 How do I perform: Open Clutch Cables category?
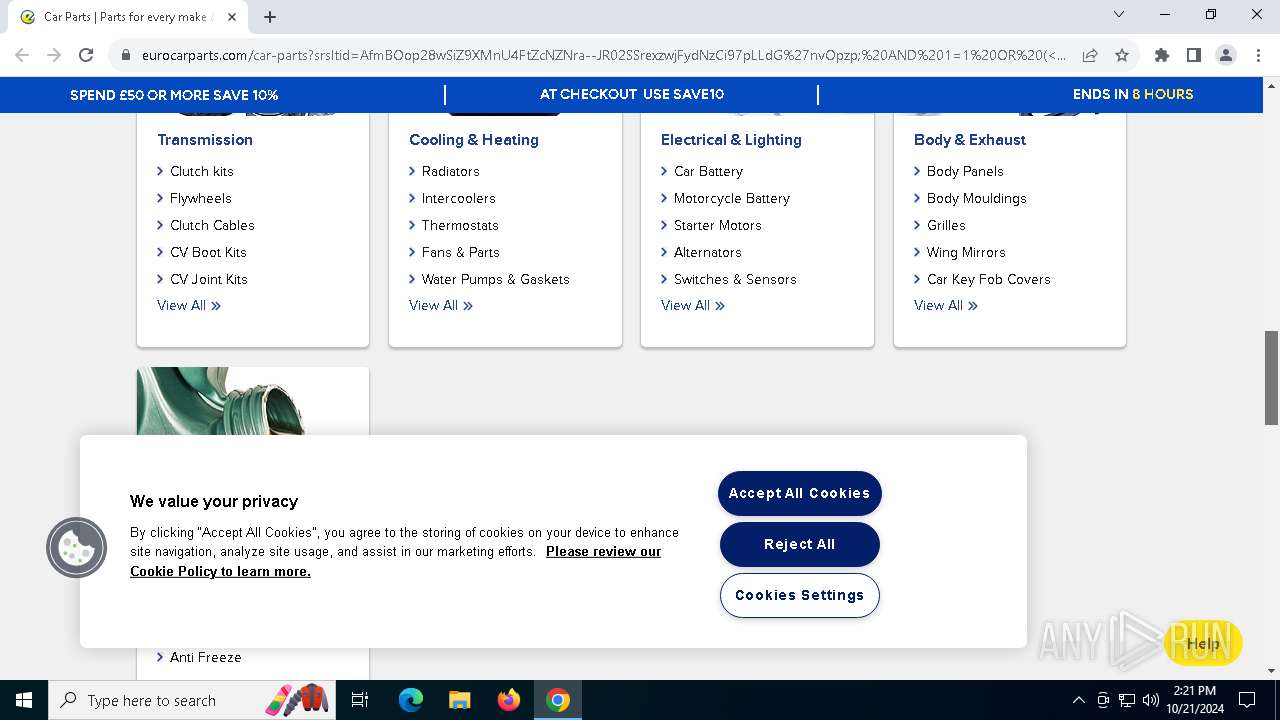(212, 225)
